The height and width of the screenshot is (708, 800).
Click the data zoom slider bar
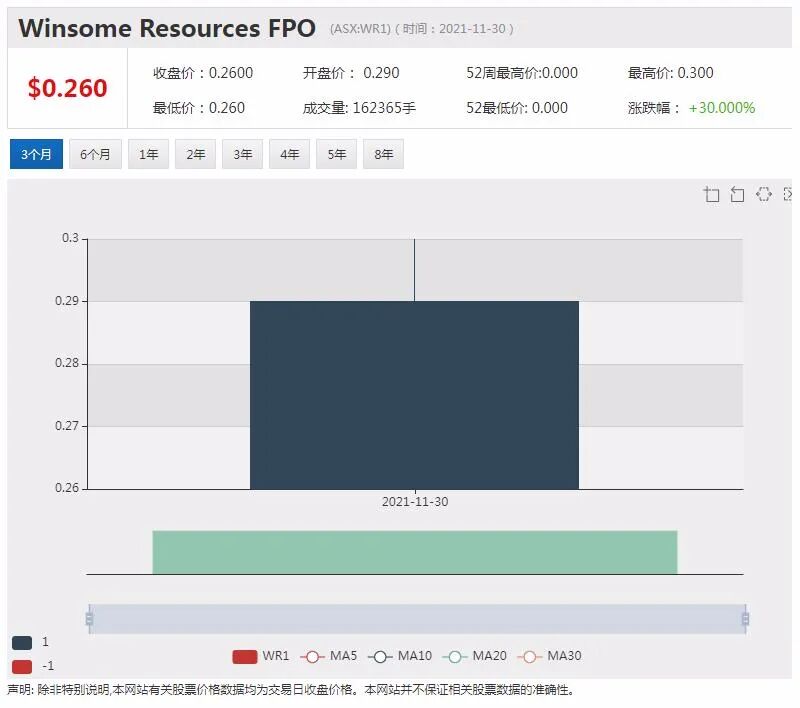click(417, 619)
